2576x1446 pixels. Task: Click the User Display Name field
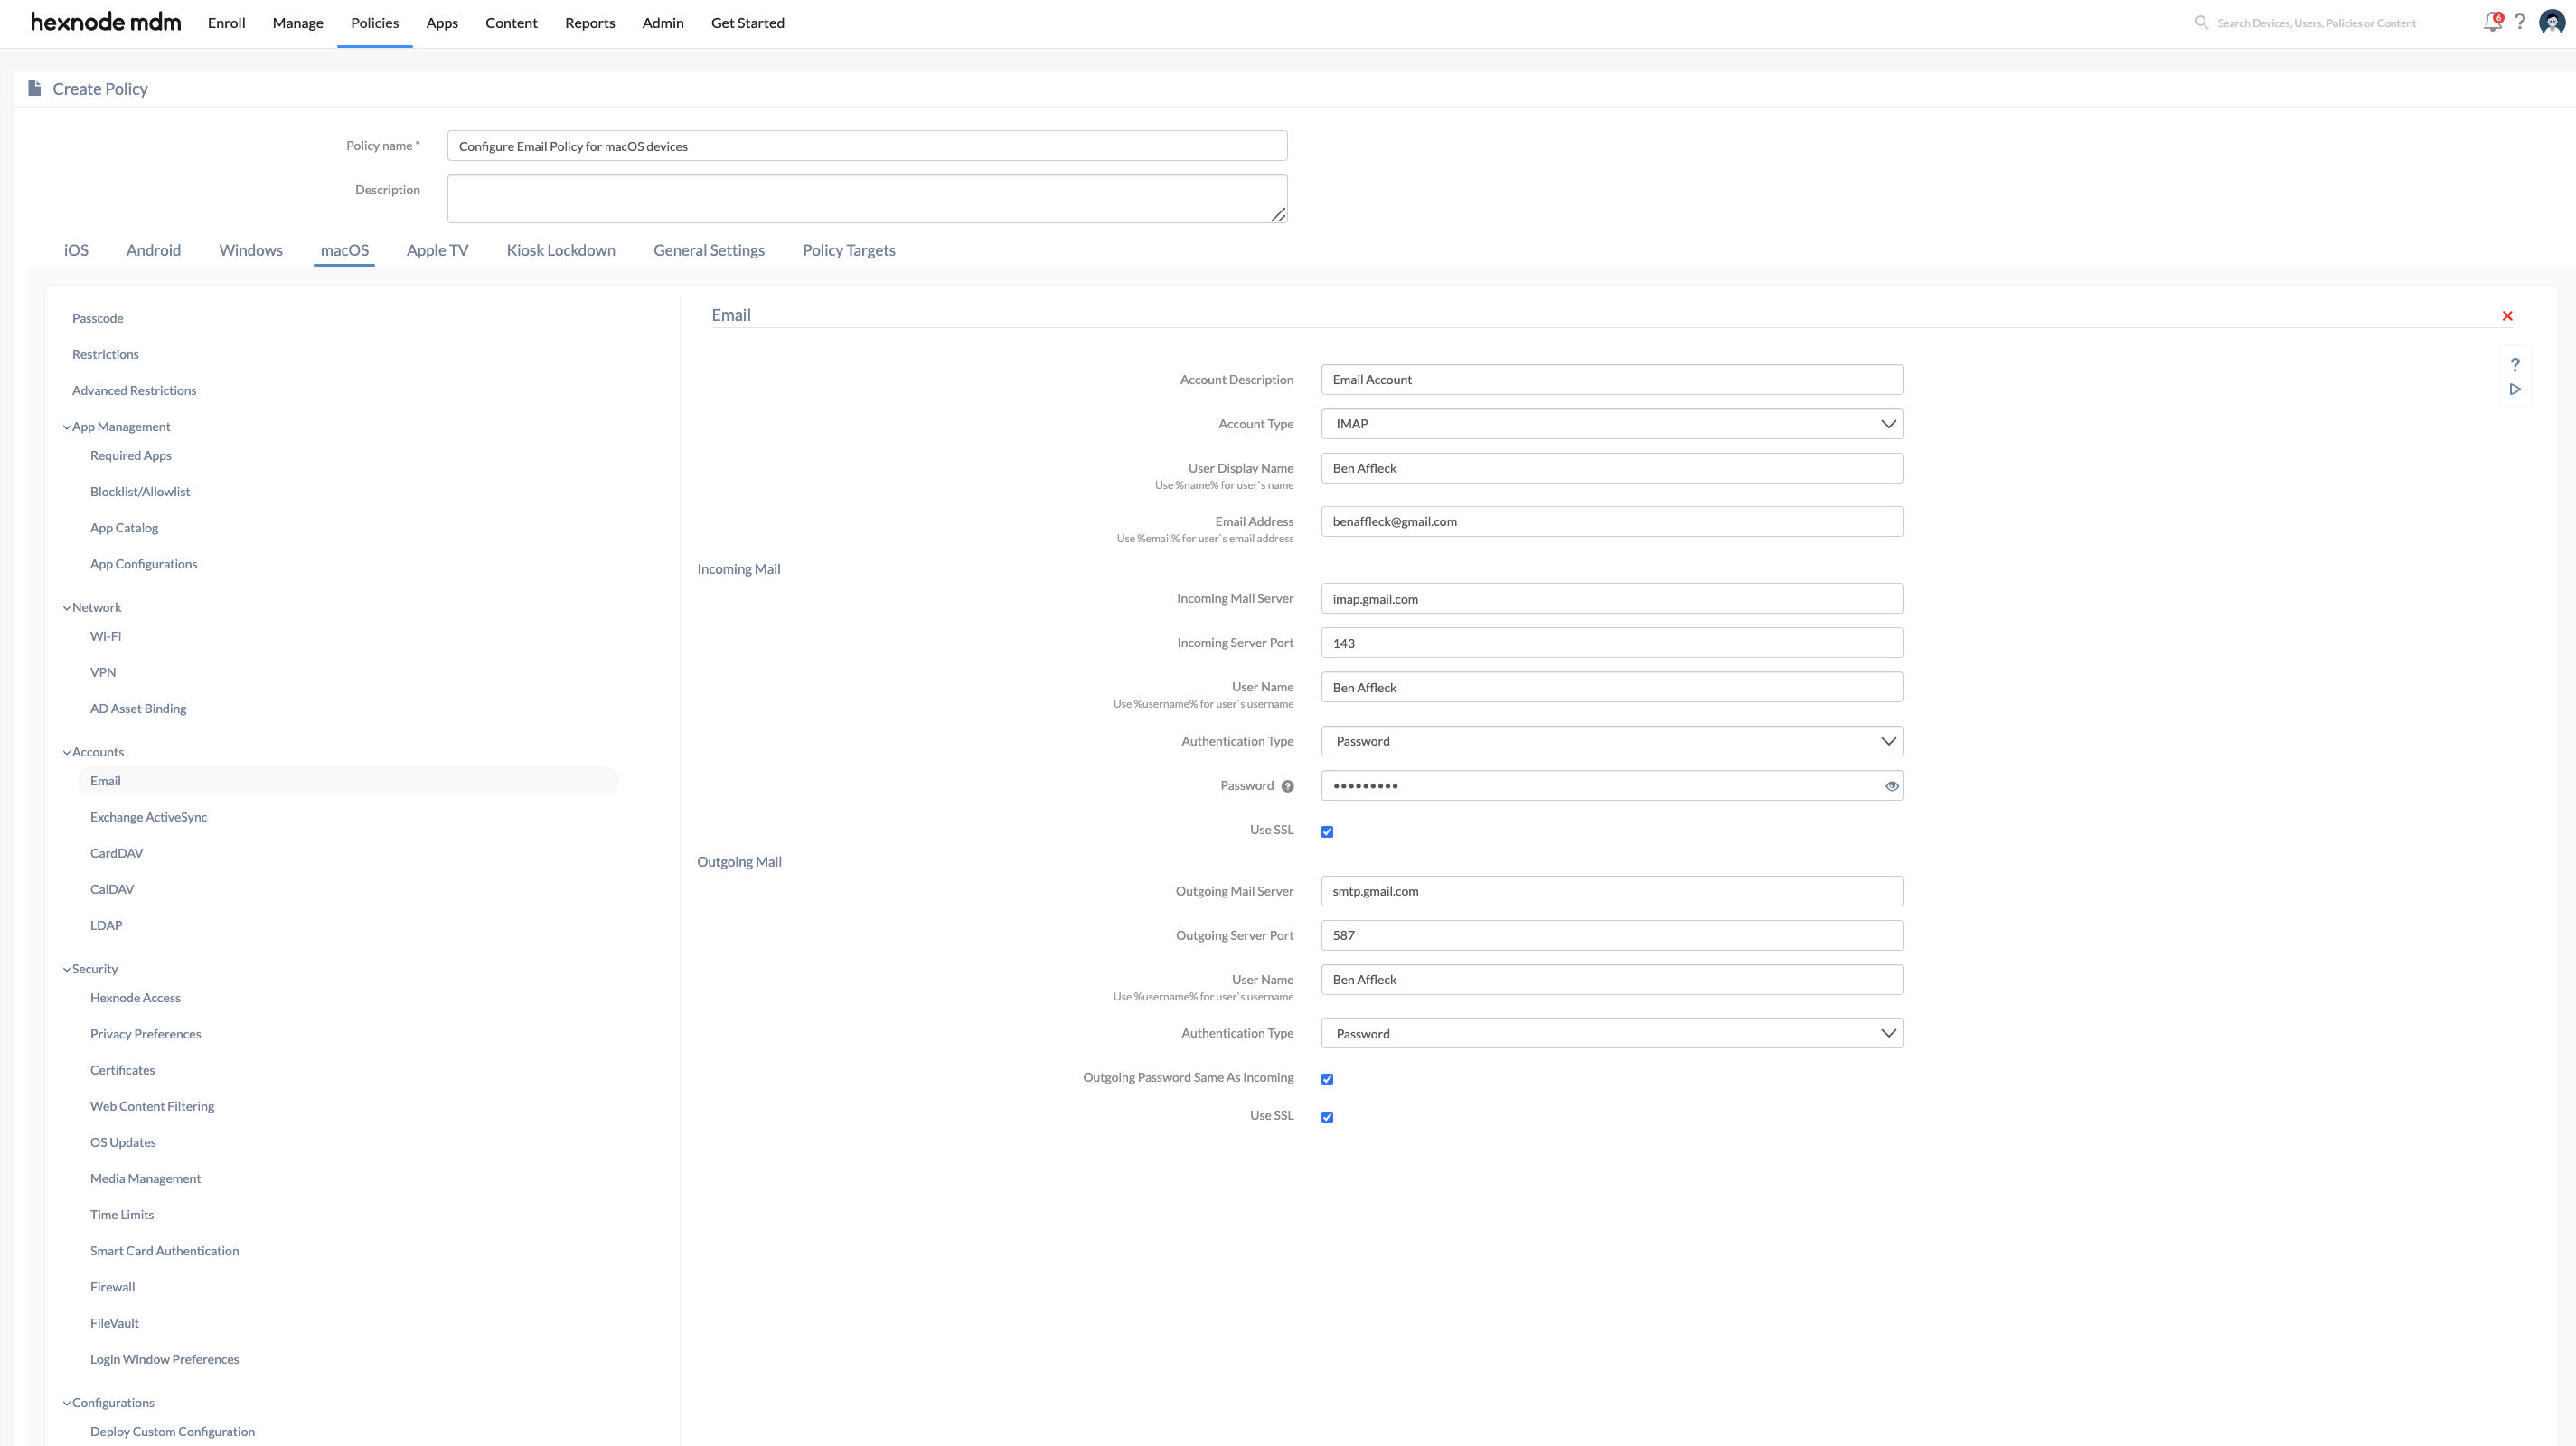coord(1611,468)
